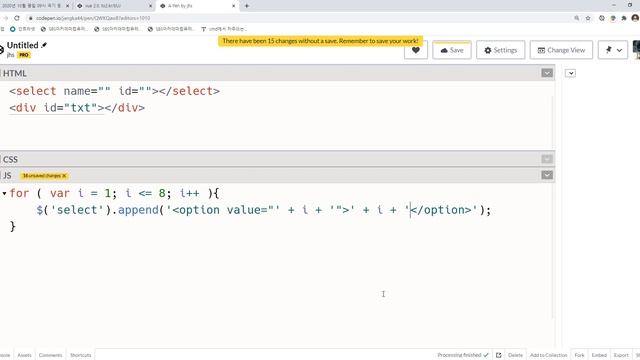
Task: Open pen in new window icon
Action: 498,355
